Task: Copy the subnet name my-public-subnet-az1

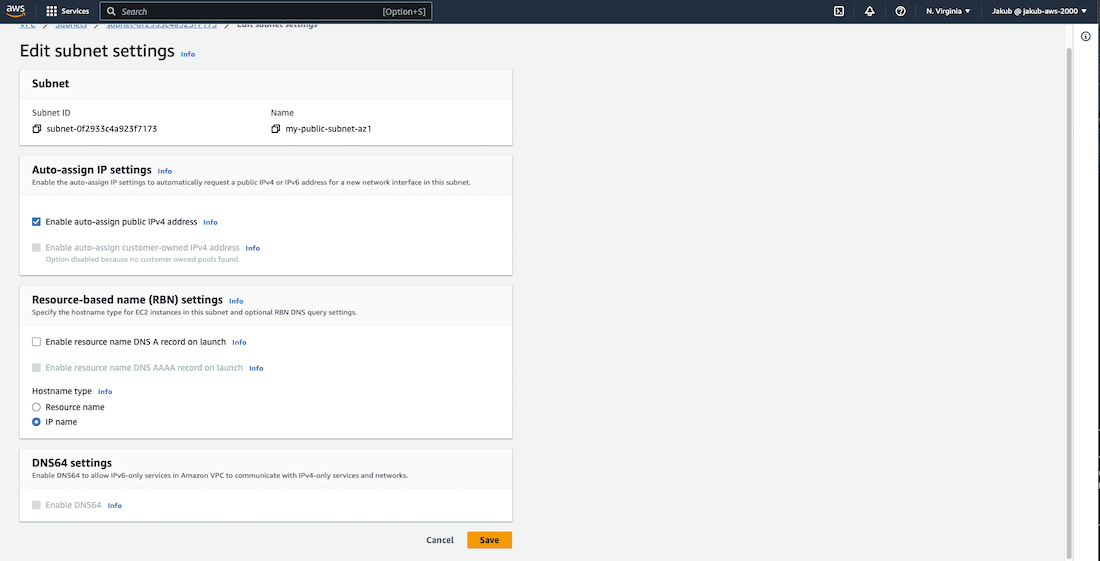Action: pyautogui.click(x=276, y=129)
